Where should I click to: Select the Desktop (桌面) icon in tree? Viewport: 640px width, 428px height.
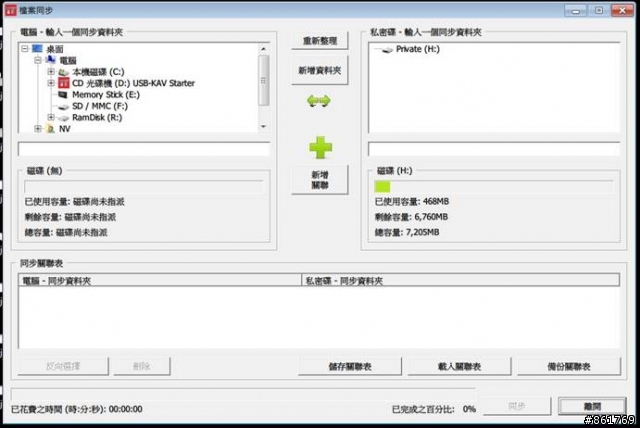click(x=38, y=49)
